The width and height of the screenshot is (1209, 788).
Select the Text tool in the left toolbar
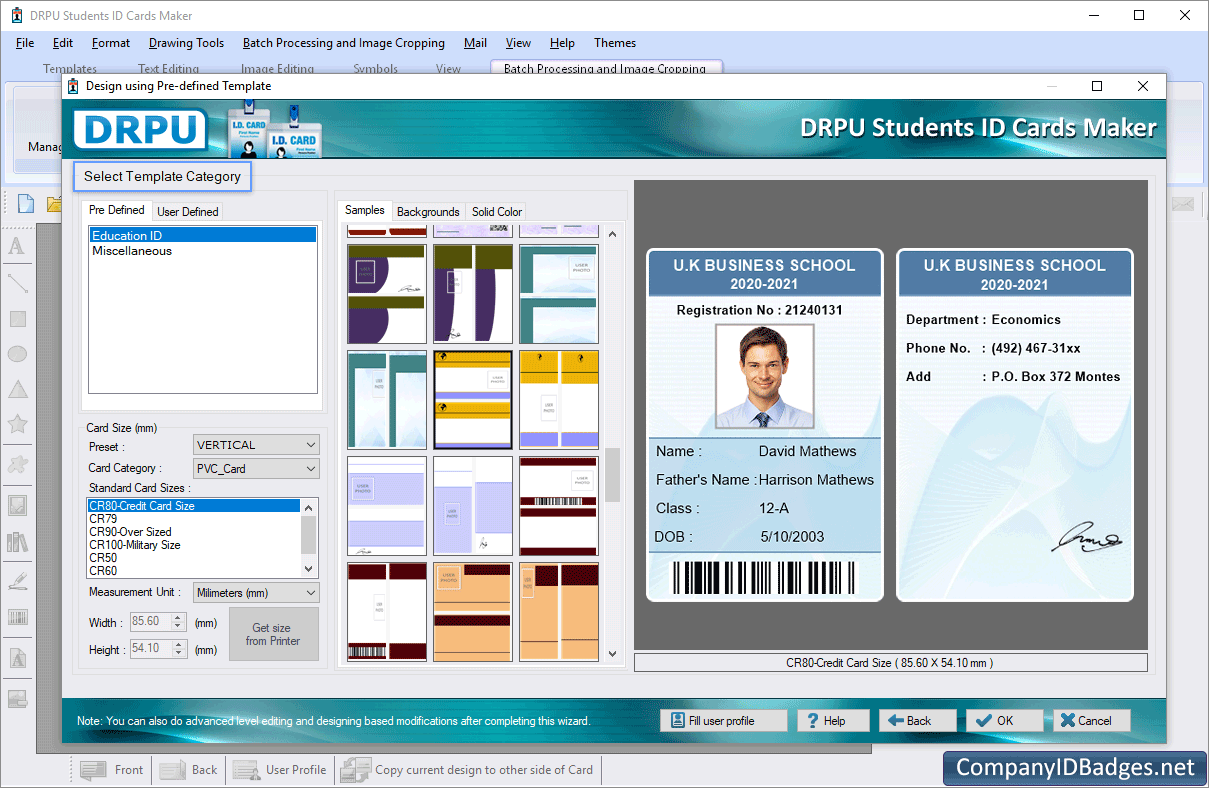point(18,245)
